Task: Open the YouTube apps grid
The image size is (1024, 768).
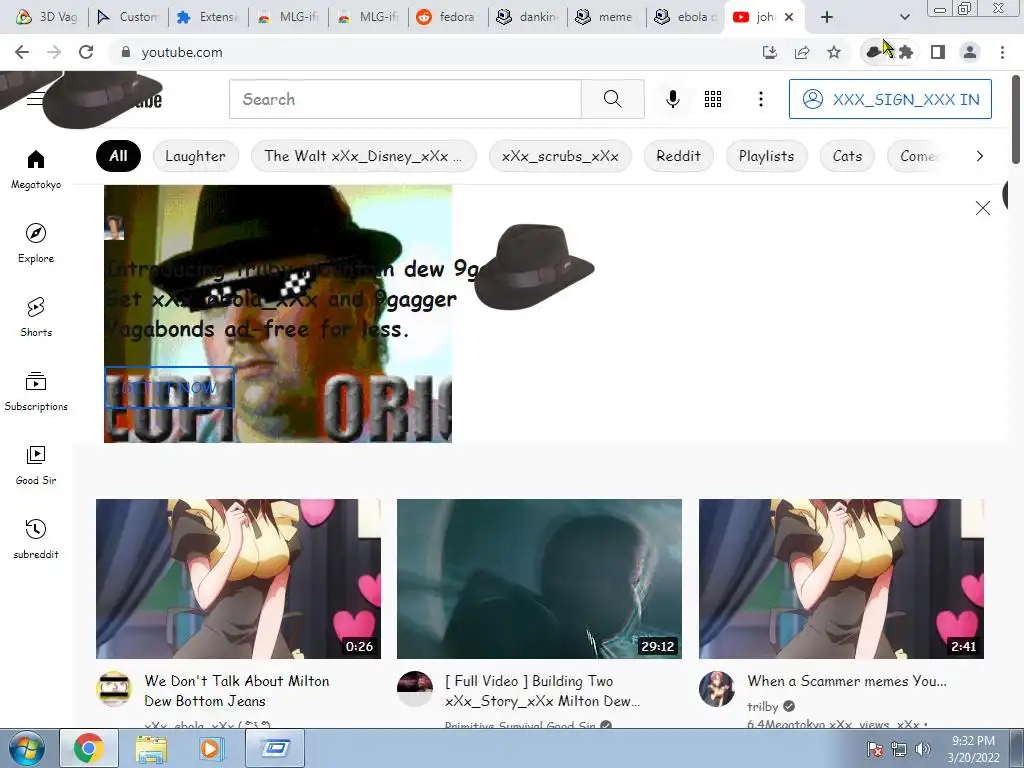Action: pos(712,99)
